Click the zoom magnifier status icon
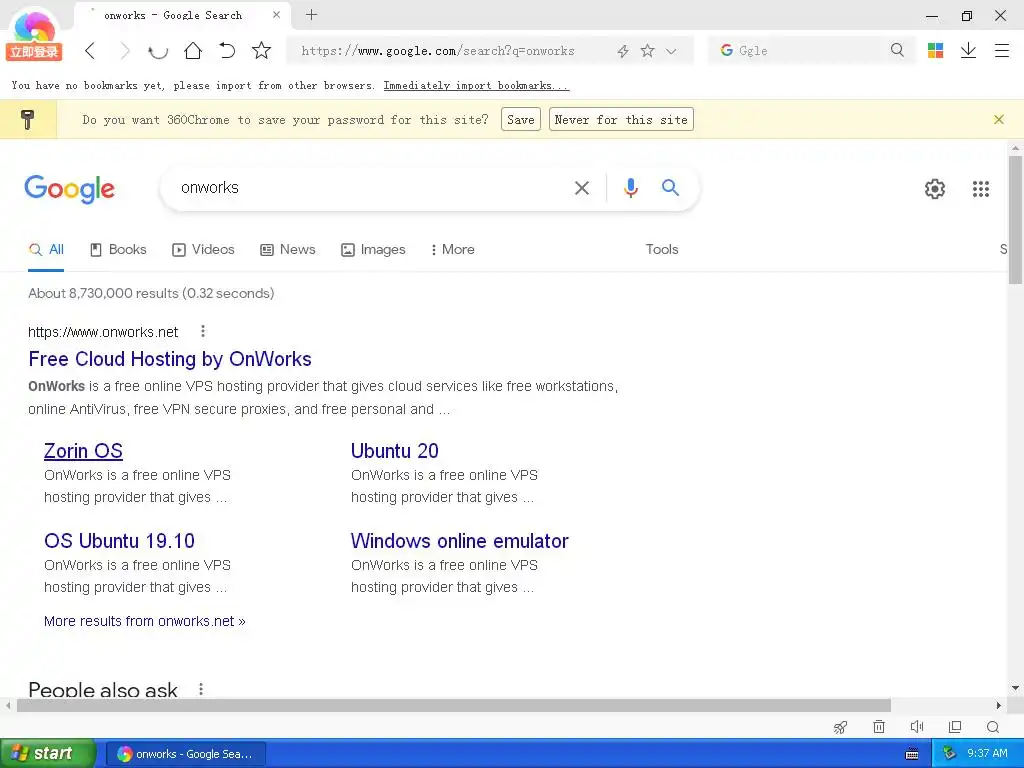Screen dimensions: 1024x768 click(x=993, y=727)
